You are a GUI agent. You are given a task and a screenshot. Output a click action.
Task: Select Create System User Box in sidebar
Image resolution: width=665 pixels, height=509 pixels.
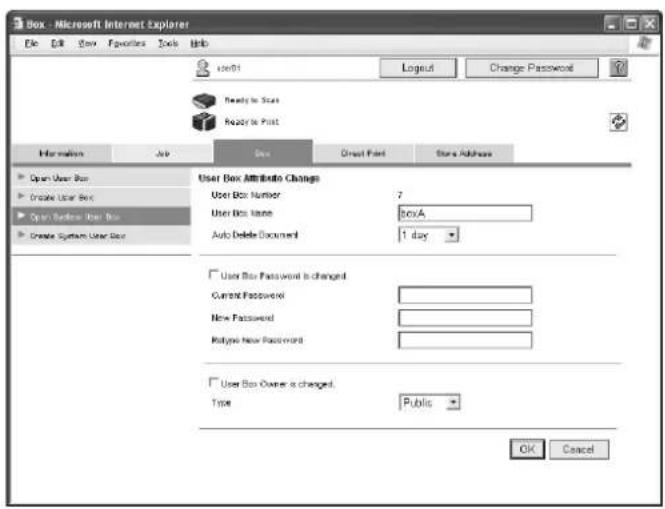[101, 236]
